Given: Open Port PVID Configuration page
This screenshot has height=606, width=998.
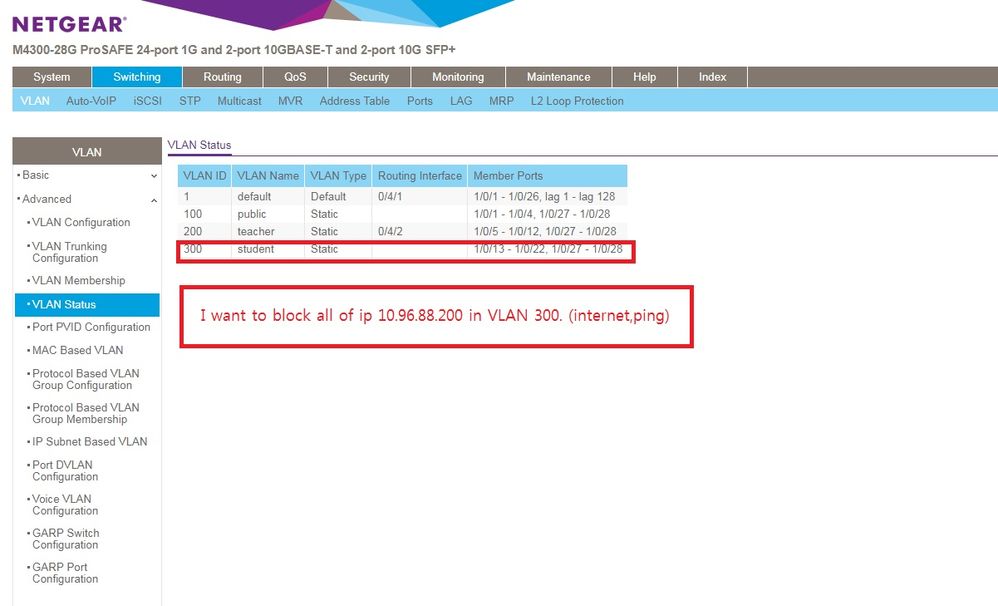Looking at the screenshot, I should (x=91, y=327).
